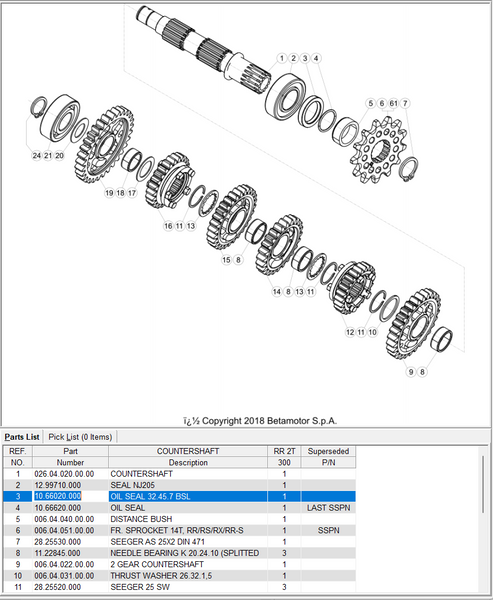Click callout 15 in the diagram
Screen dimensions: 493x600
pyautogui.click(x=227, y=260)
